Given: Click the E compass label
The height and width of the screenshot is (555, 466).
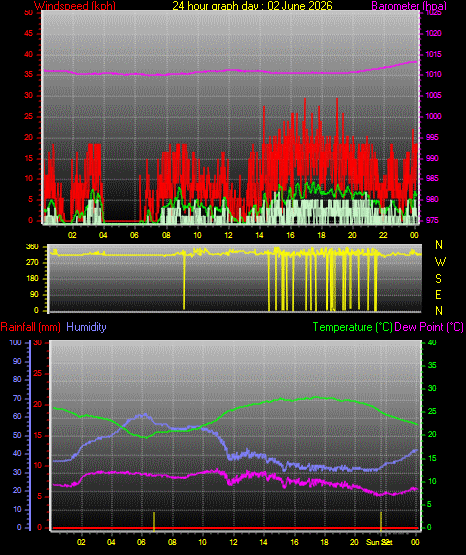Looking at the screenshot, I should coord(438,294).
